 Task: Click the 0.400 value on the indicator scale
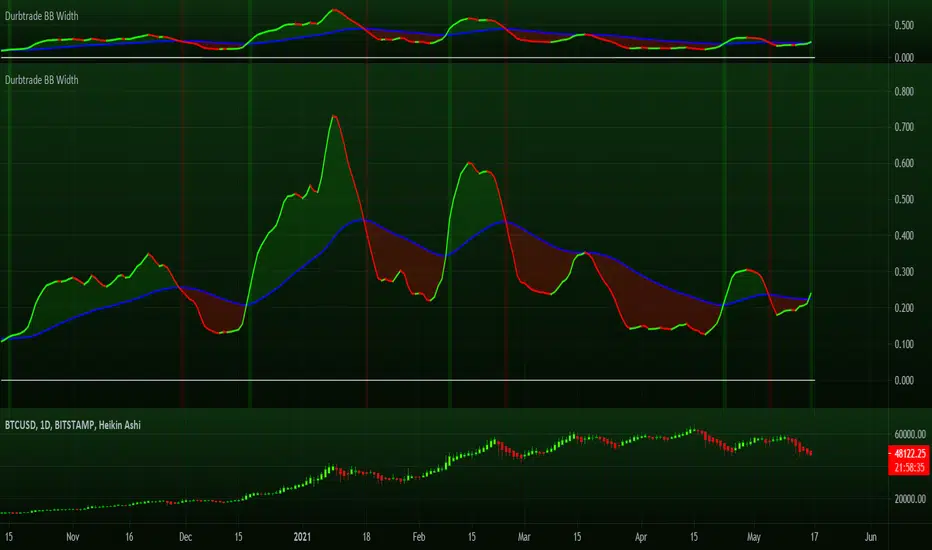tap(904, 236)
